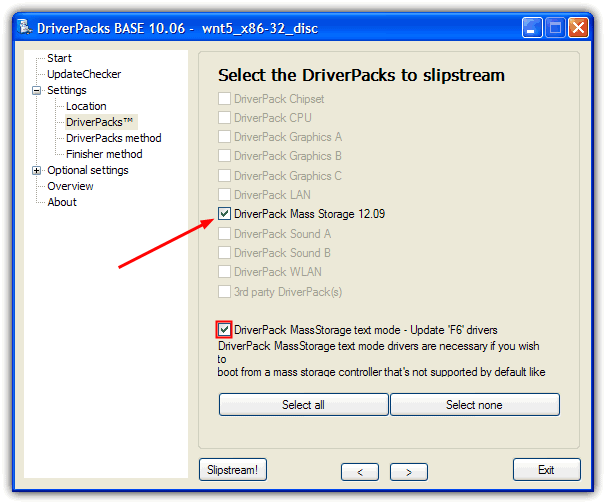Expand the Optional settings tree node
606x503 pixels.
(36, 171)
